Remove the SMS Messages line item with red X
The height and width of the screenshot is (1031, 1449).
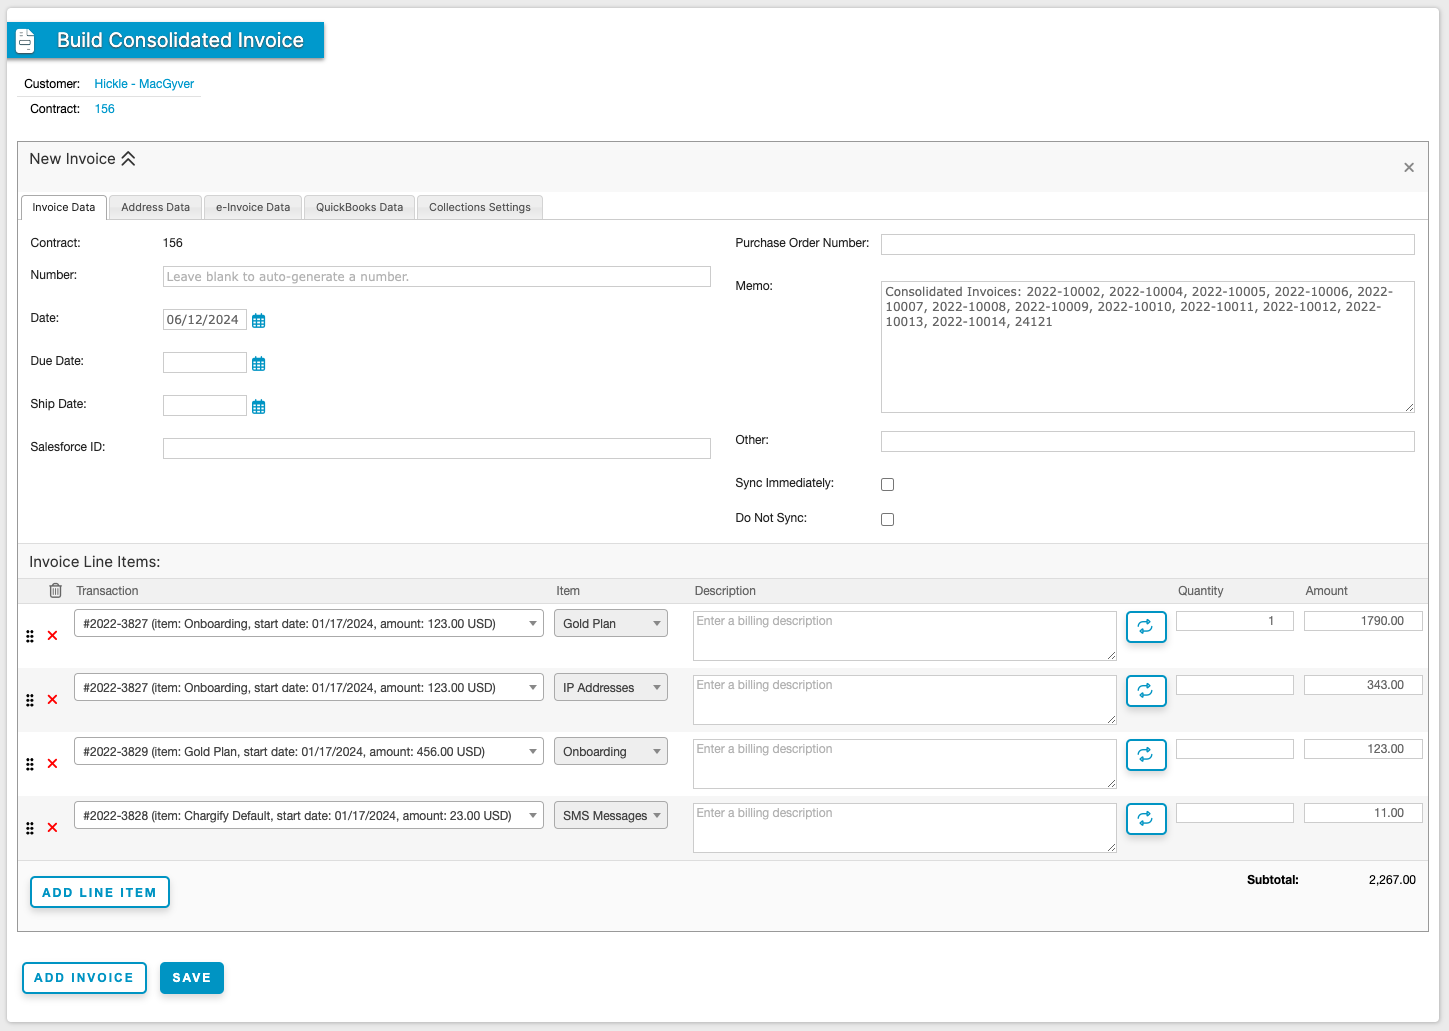click(52, 828)
